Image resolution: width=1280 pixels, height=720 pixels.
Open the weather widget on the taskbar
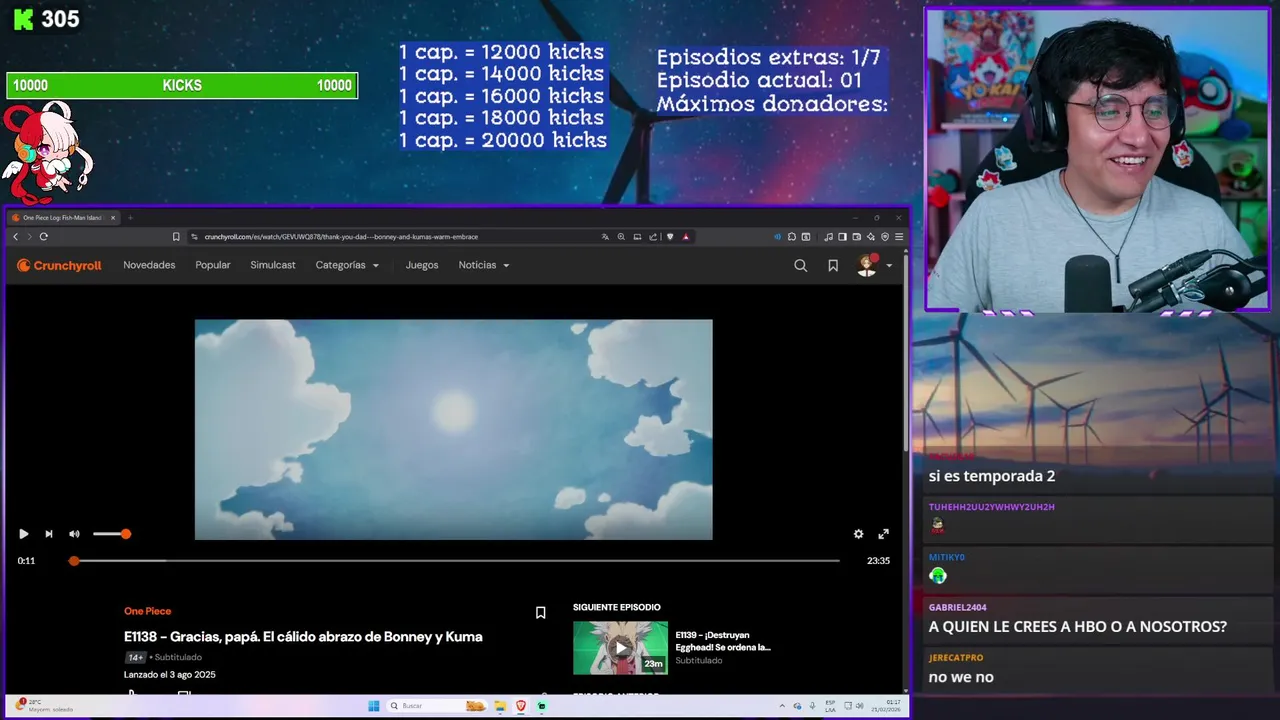tap(42, 705)
